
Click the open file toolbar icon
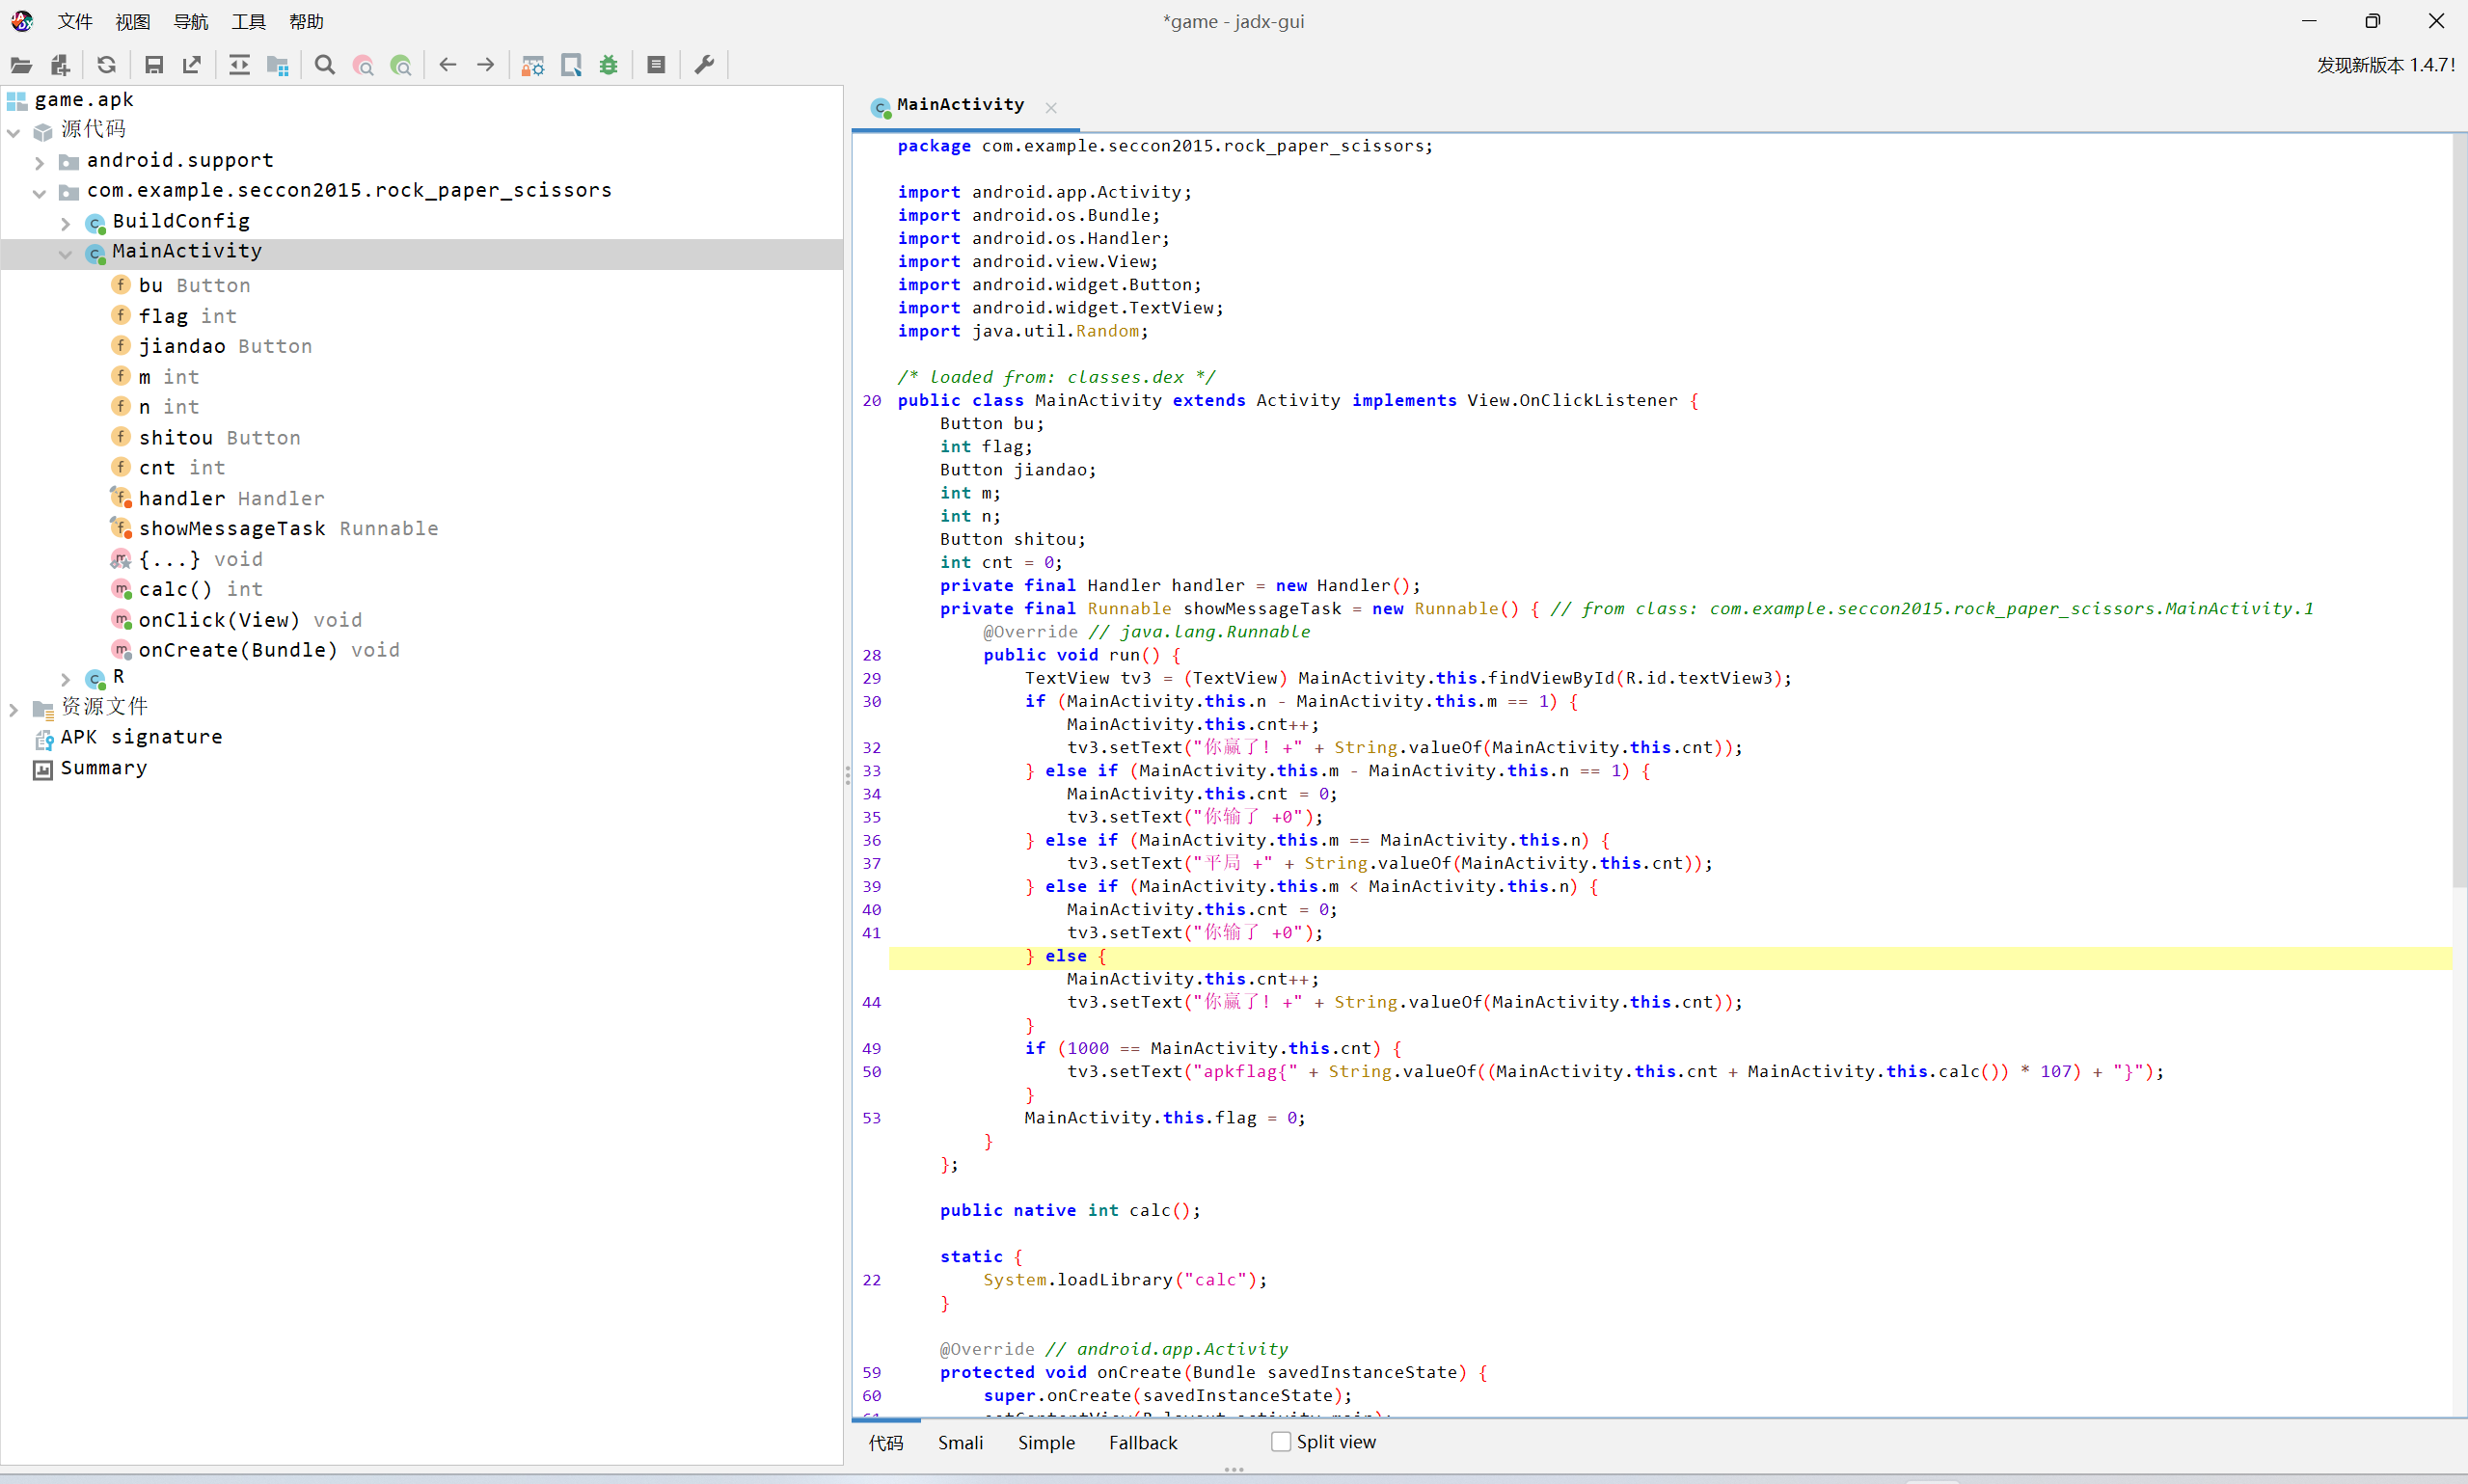click(x=21, y=65)
